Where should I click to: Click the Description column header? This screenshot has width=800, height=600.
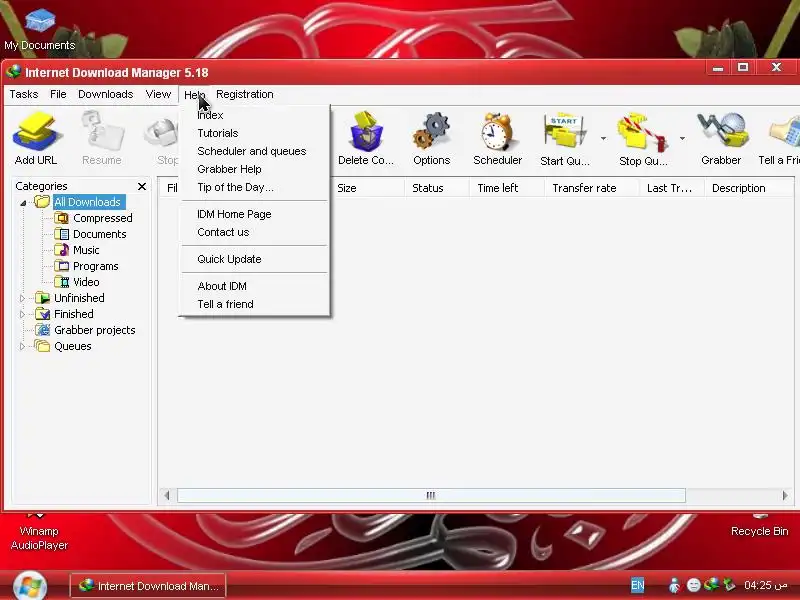(749, 188)
